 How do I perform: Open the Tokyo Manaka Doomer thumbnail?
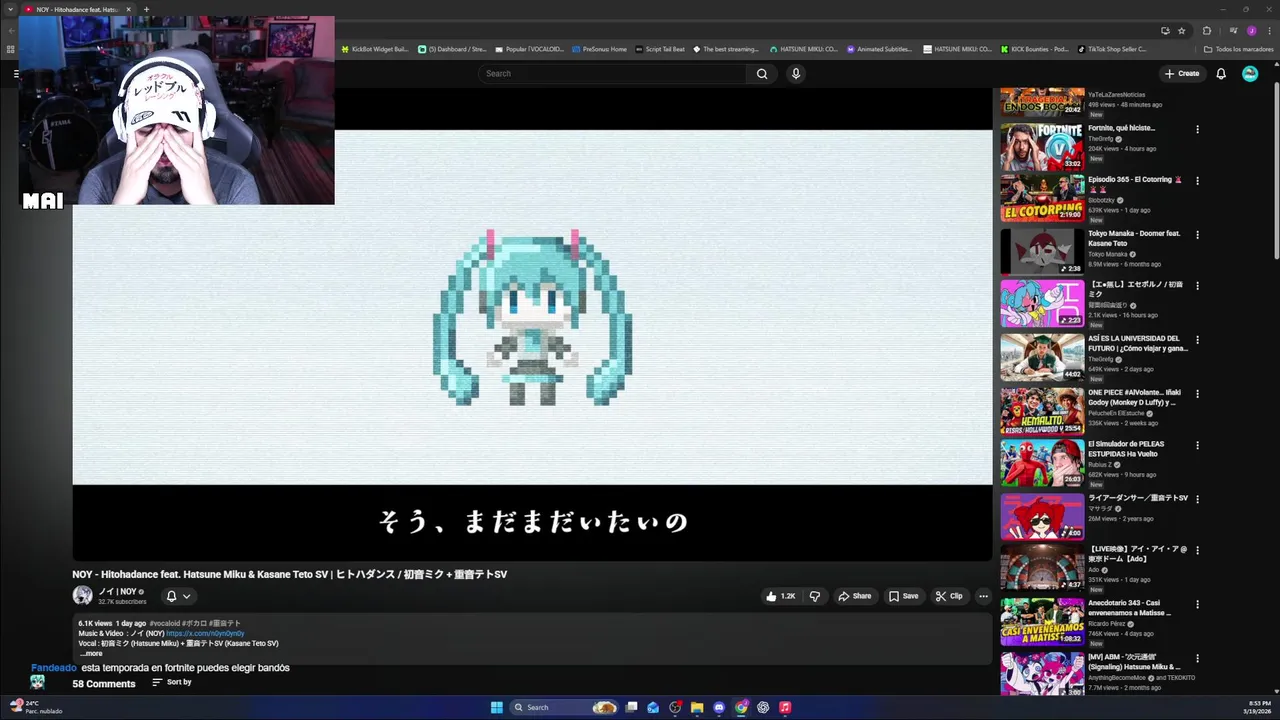[x=1042, y=251]
